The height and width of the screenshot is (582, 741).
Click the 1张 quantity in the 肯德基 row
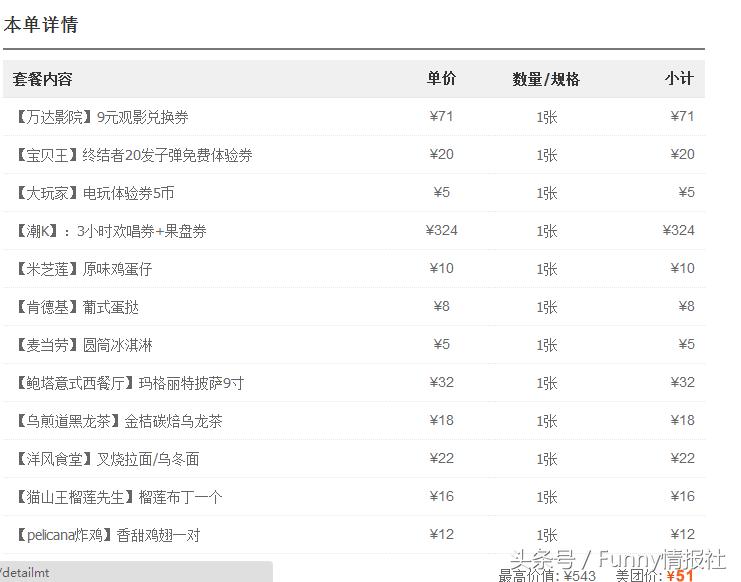coord(547,308)
